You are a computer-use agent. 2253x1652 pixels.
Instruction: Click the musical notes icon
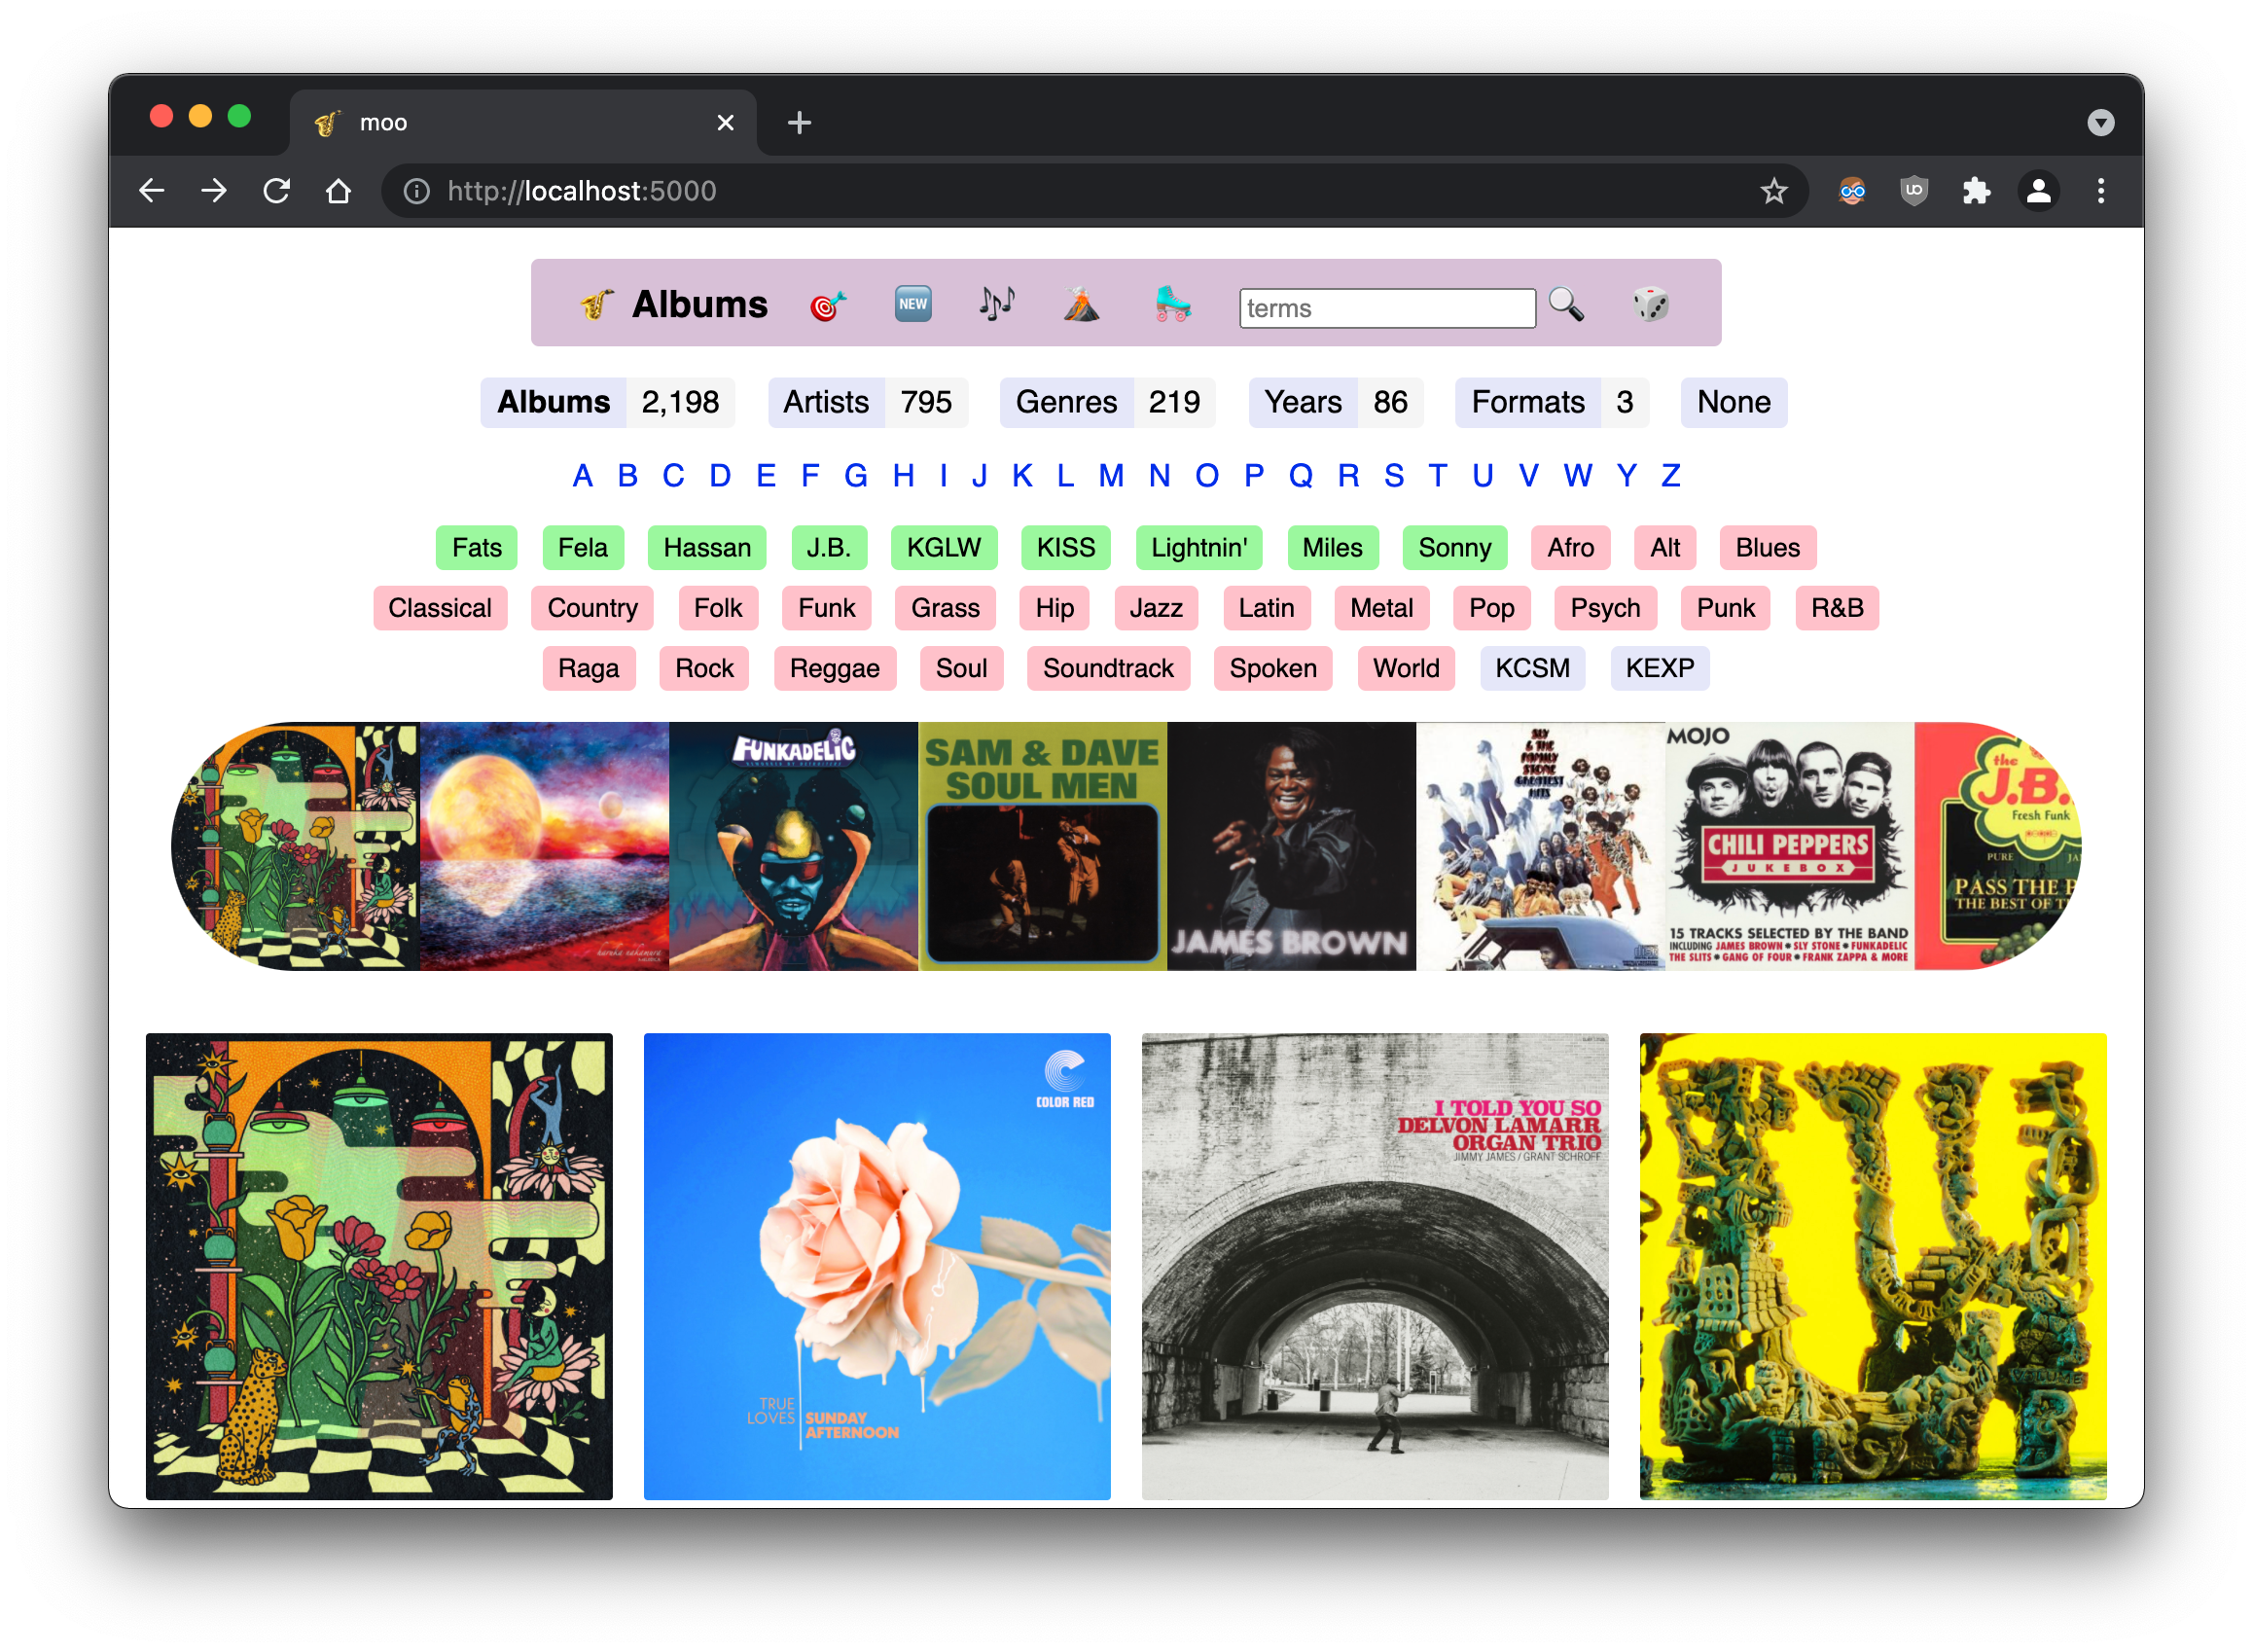996,304
